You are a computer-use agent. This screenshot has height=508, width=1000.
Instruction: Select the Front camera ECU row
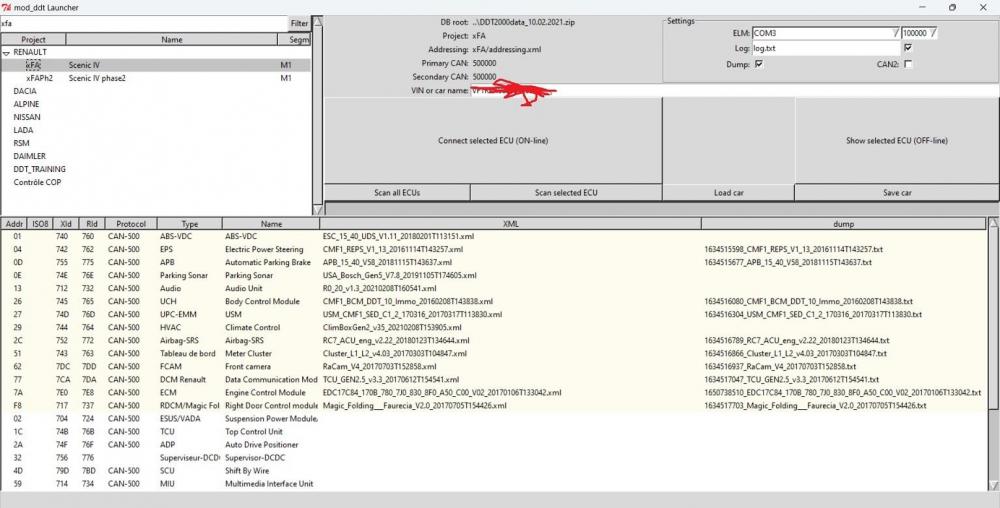[494, 366]
